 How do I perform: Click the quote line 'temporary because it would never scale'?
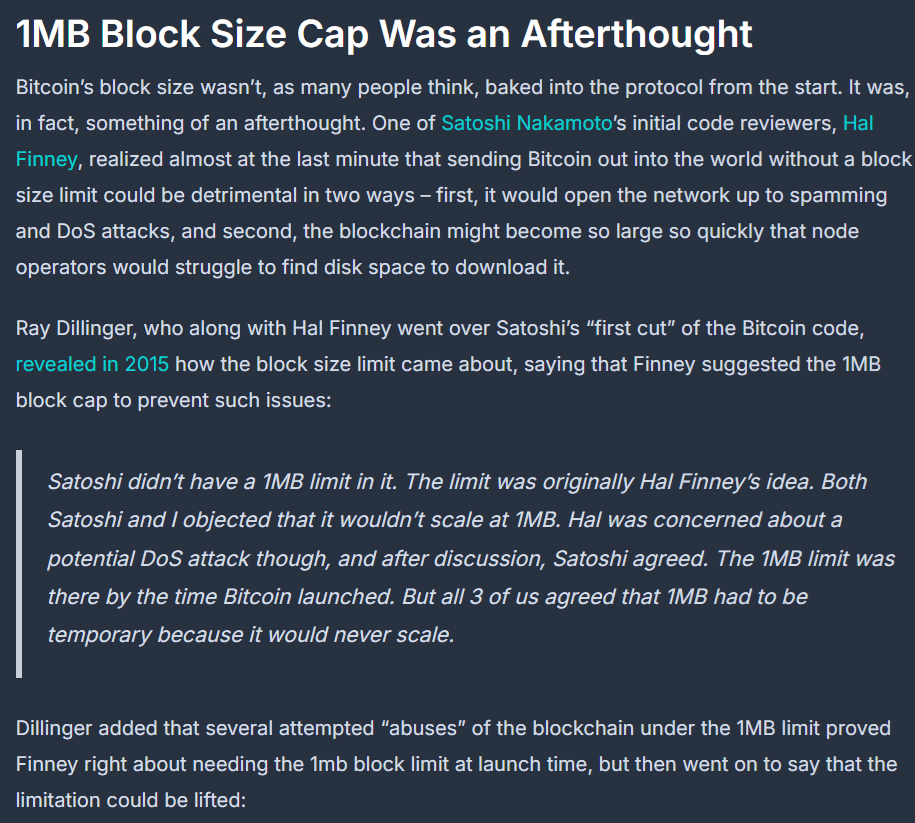(251, 635)
